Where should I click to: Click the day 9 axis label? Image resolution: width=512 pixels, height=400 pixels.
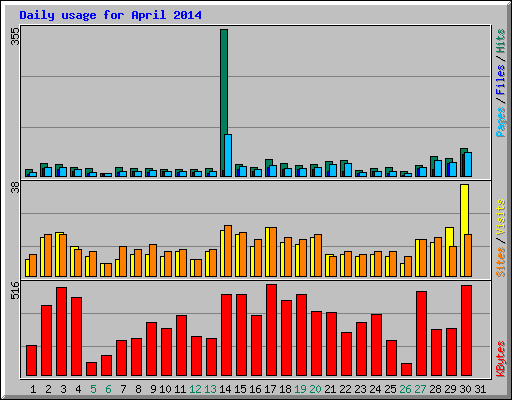coord(153,389)
